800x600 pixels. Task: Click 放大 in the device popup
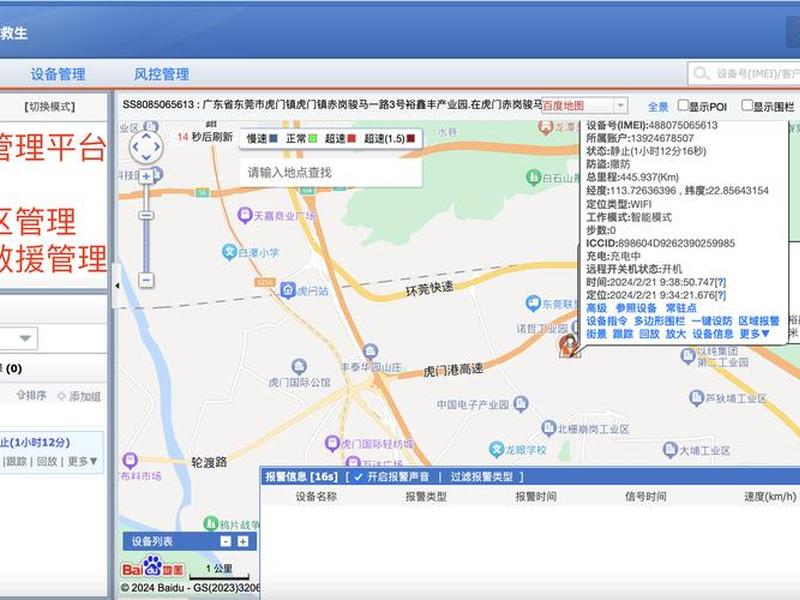coord(676,334)
